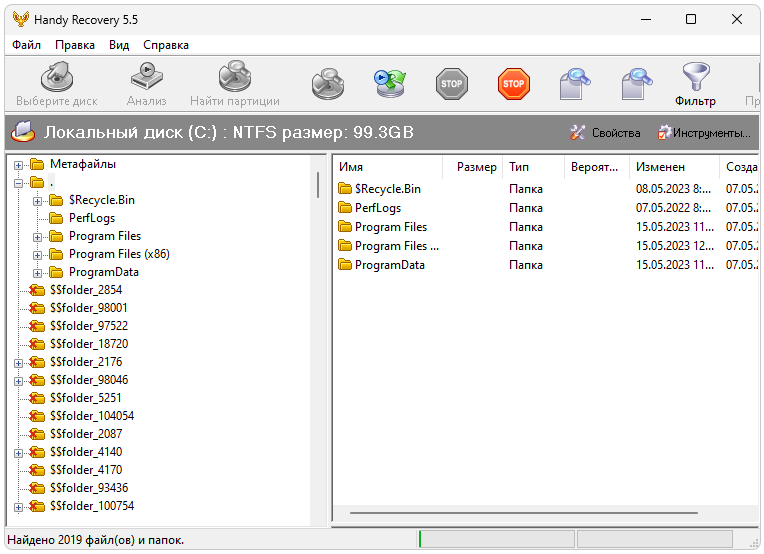The image size is (764, 554).
Task: Click the Выберите диск toolbar icon
Action: point(57,77)
